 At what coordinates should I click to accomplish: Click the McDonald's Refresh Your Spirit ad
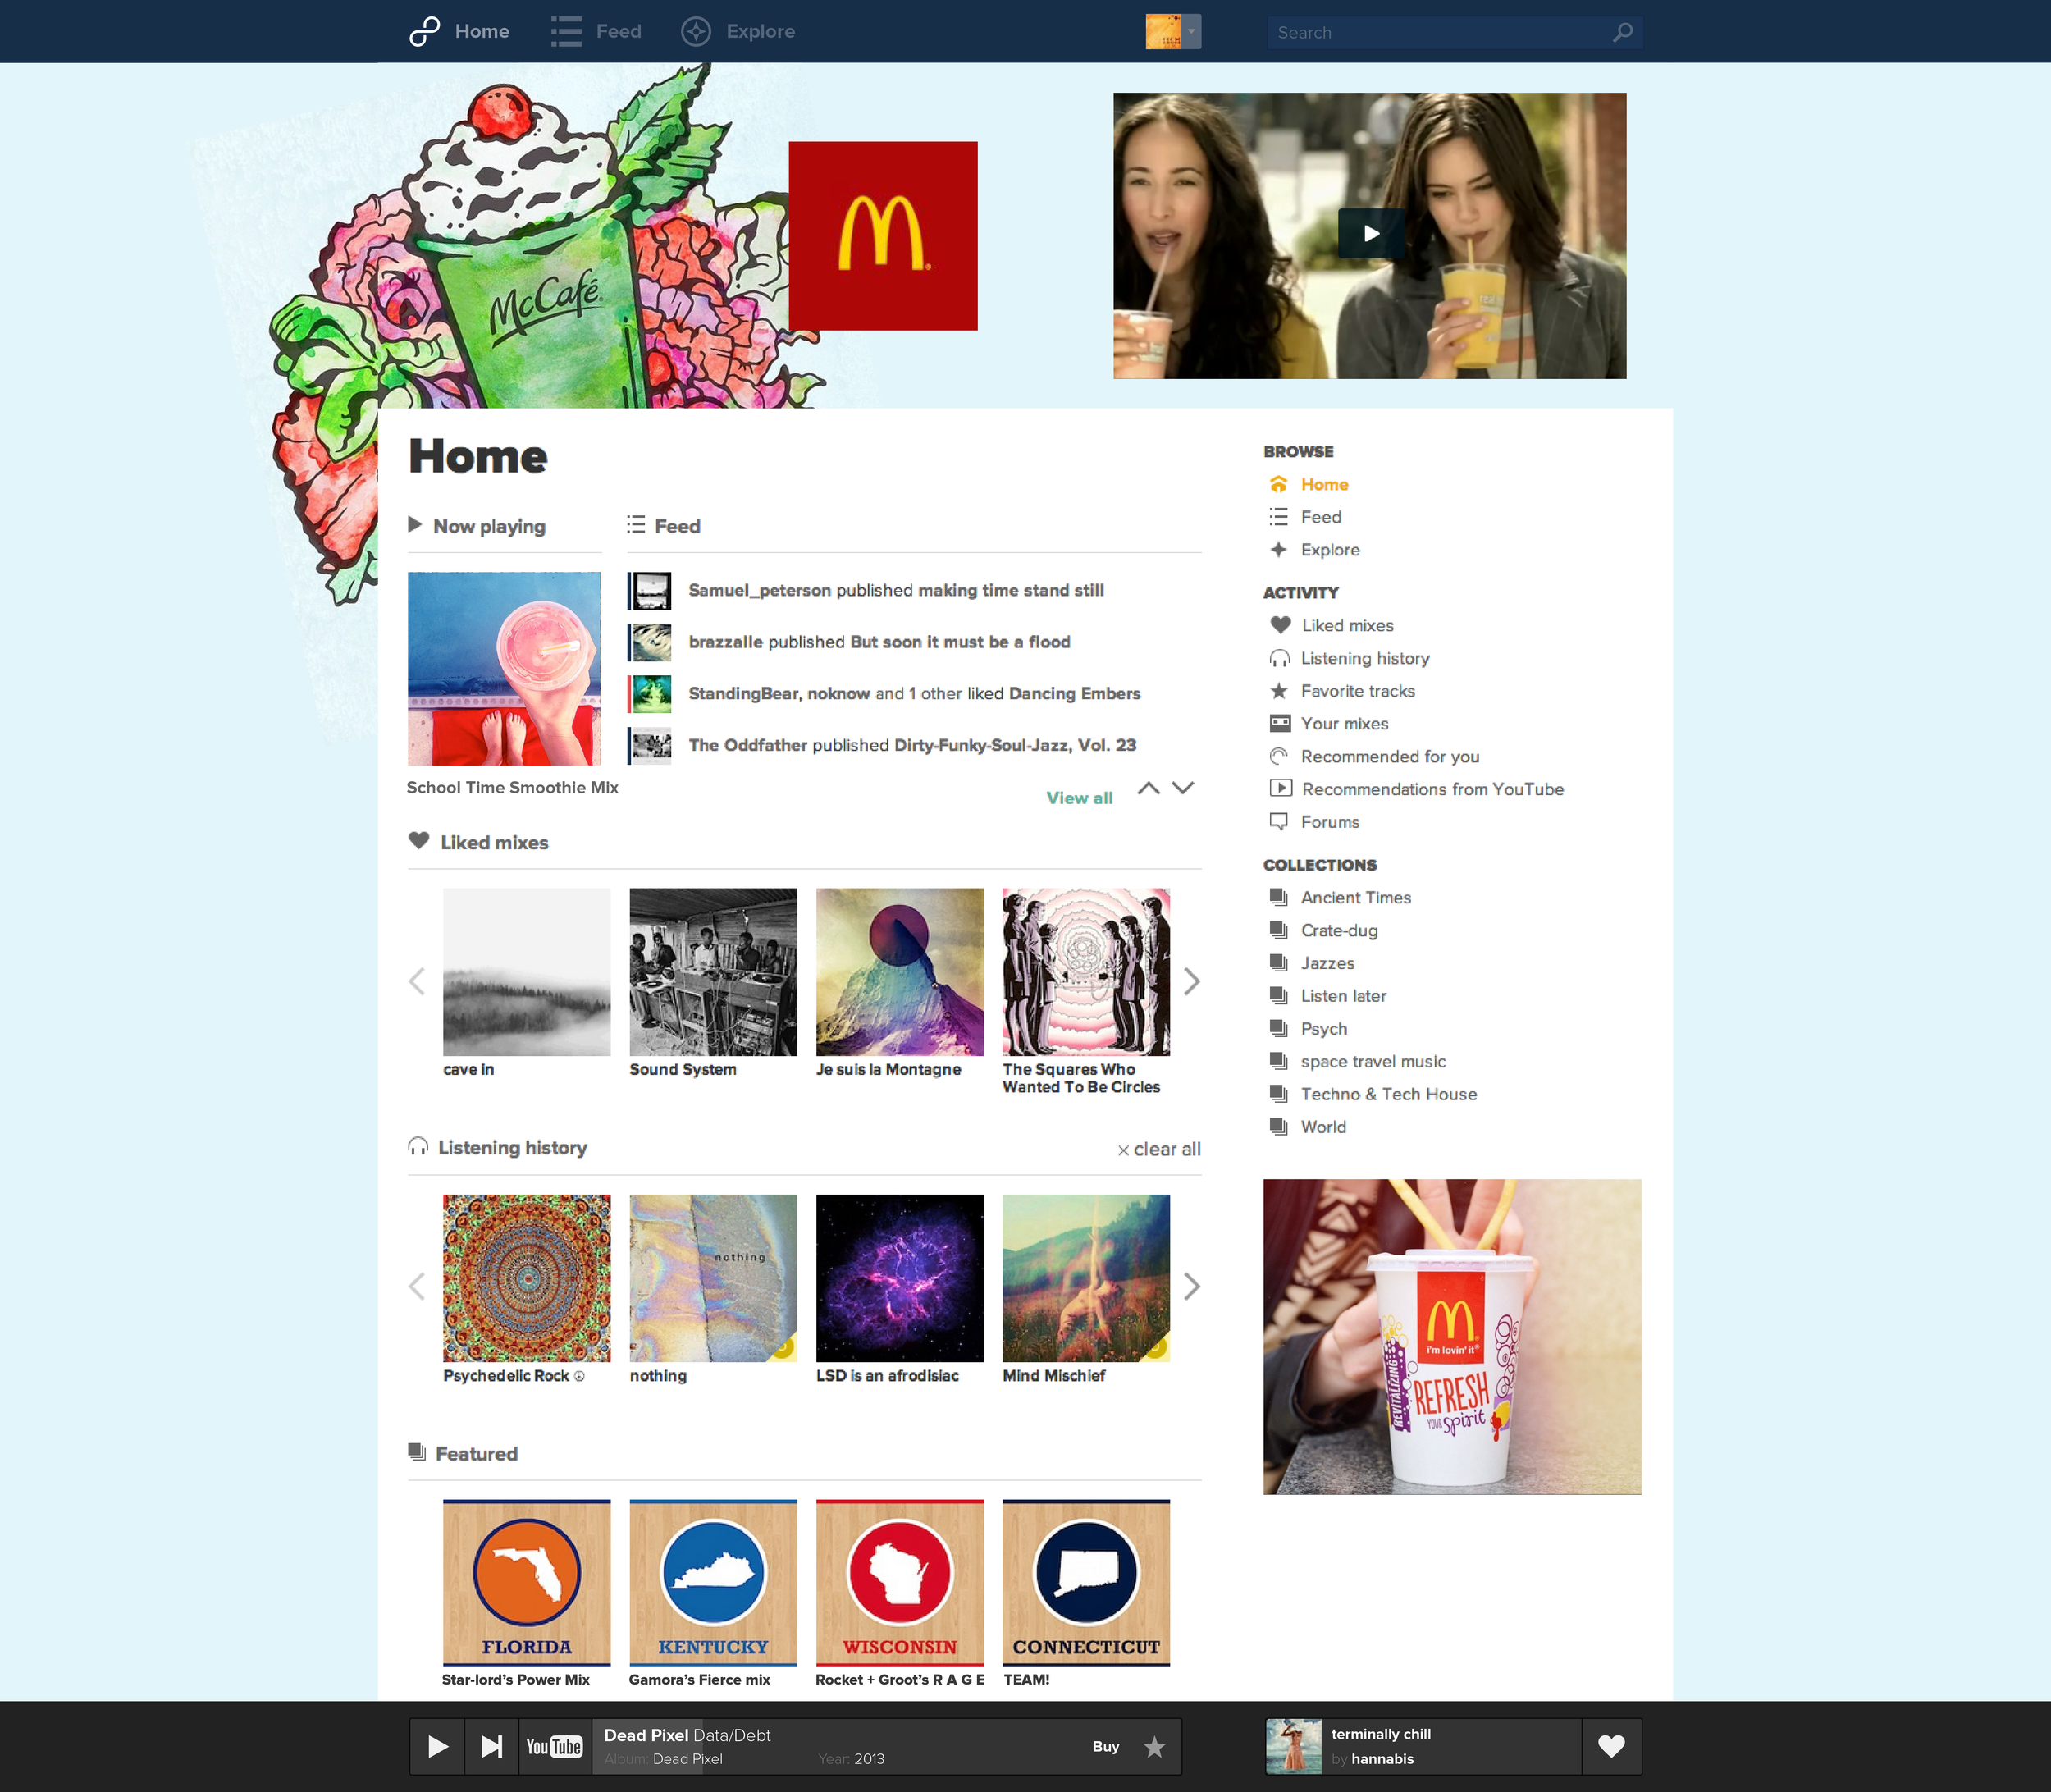[1452, 1337]
